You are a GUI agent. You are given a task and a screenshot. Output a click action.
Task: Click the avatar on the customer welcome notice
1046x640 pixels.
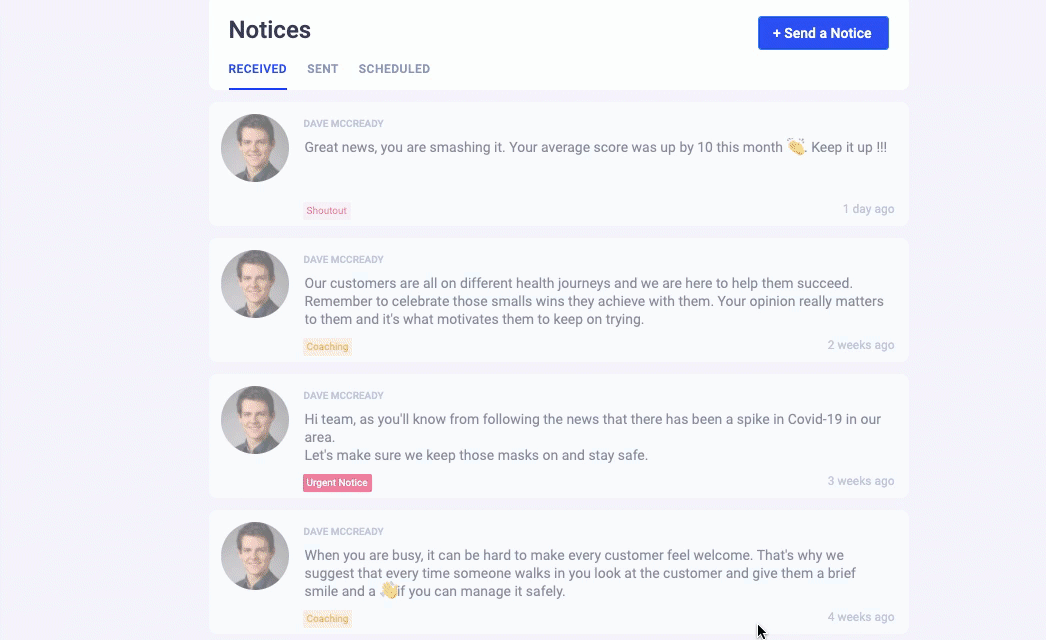click(x=255, y=556)
